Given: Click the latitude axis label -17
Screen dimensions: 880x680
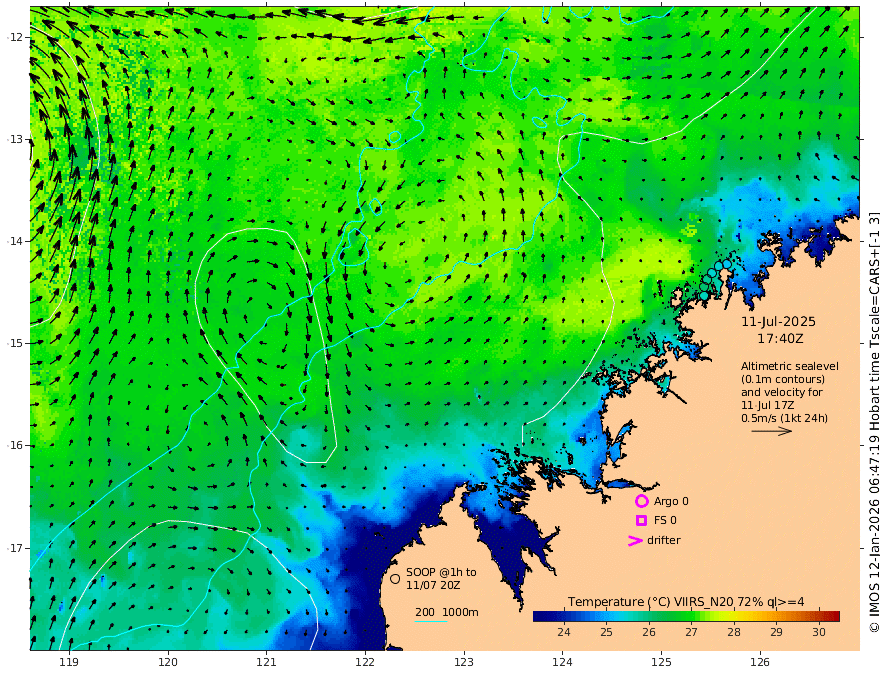Looking at the screenshot, I should tap(15, 548).
